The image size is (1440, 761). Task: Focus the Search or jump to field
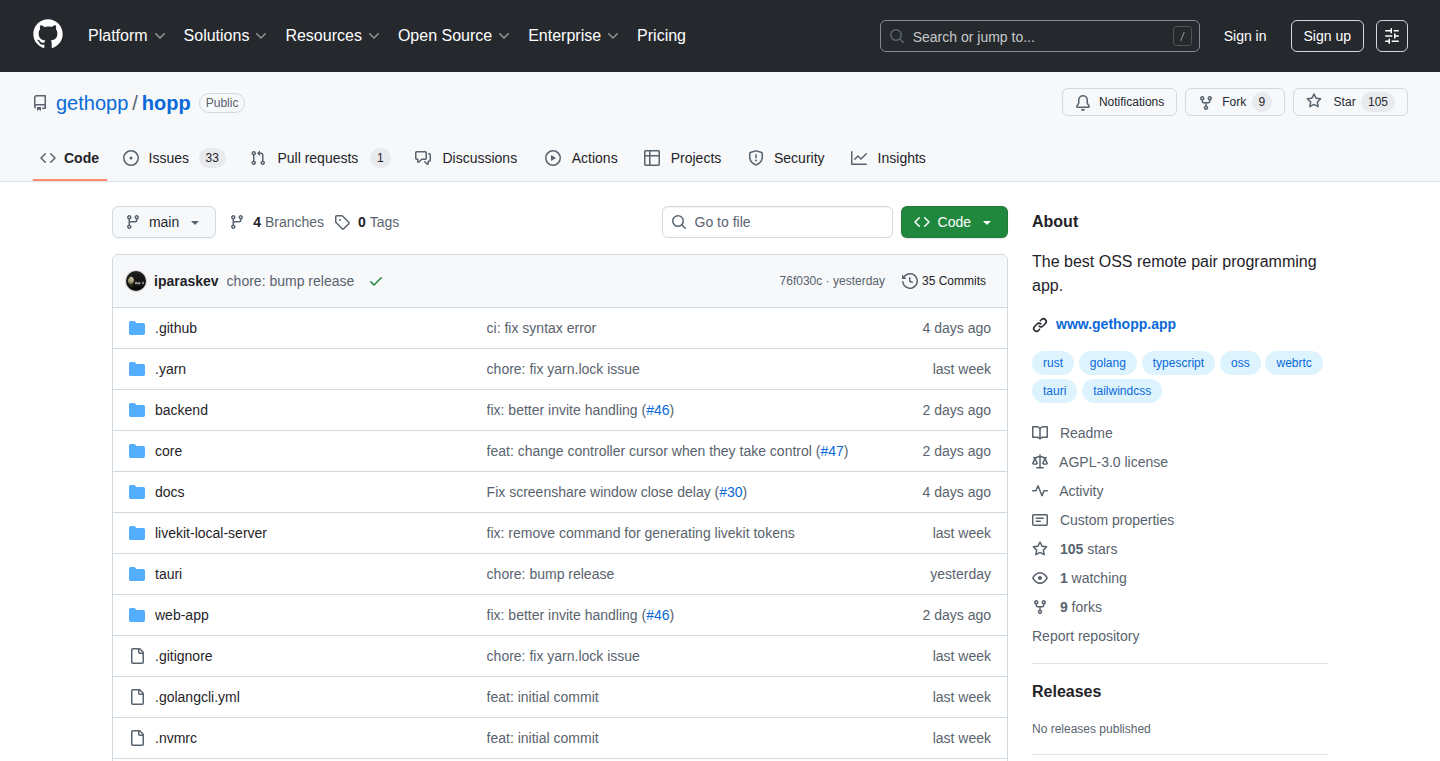[1040, 36]
